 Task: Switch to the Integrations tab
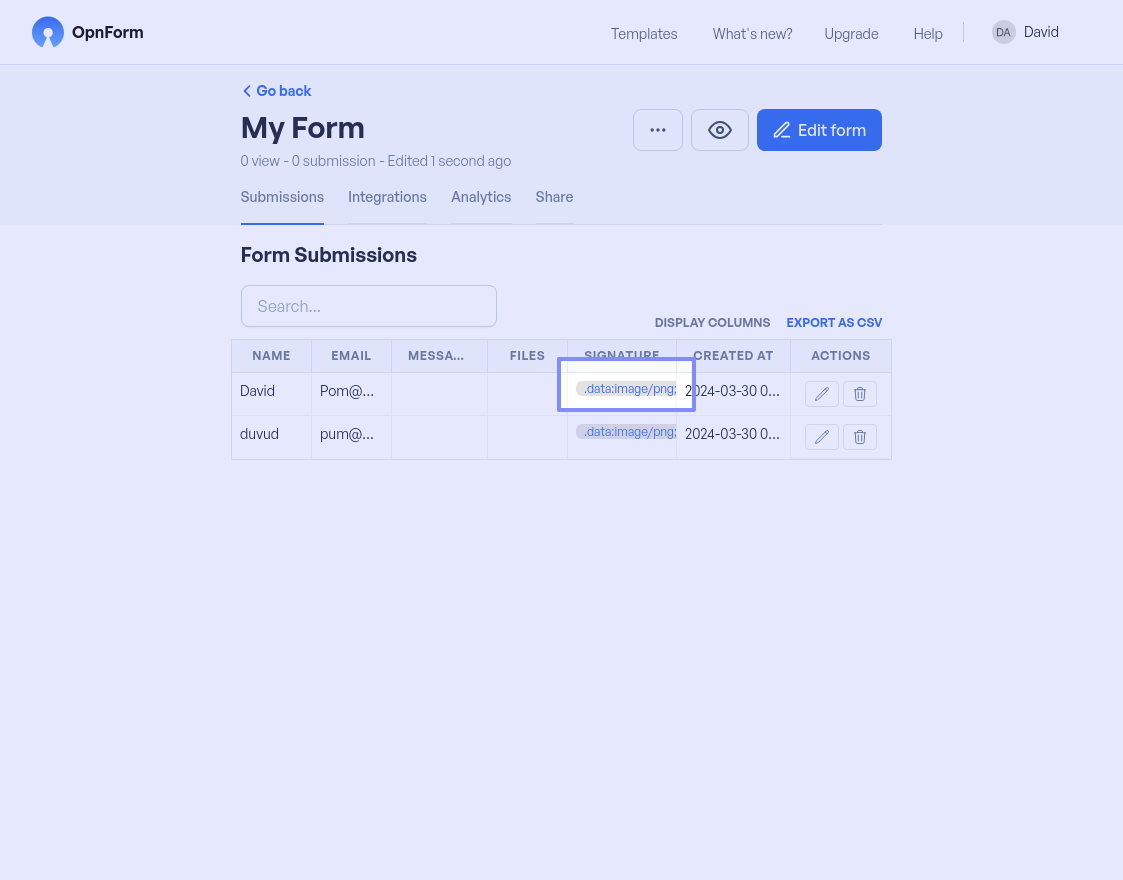(387, 197)
